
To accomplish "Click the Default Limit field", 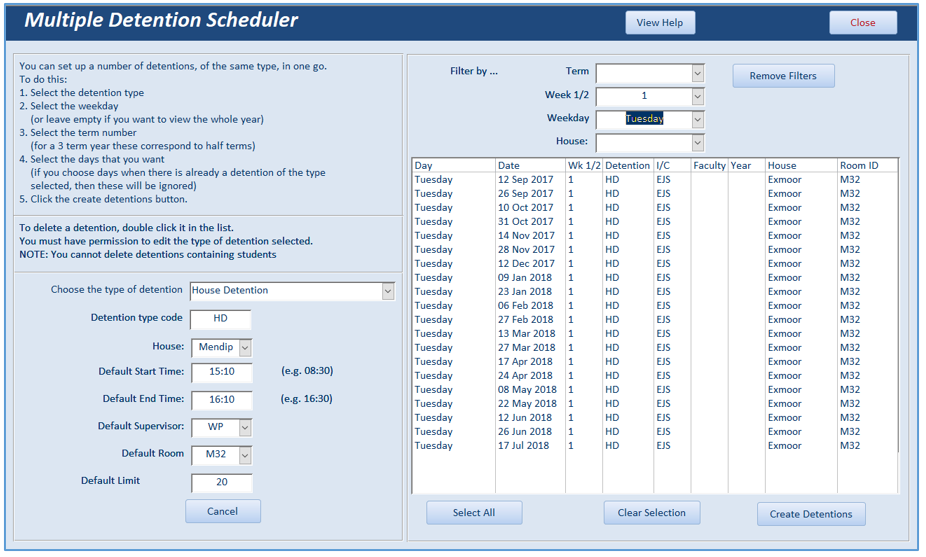I will (x=222, y=483).
